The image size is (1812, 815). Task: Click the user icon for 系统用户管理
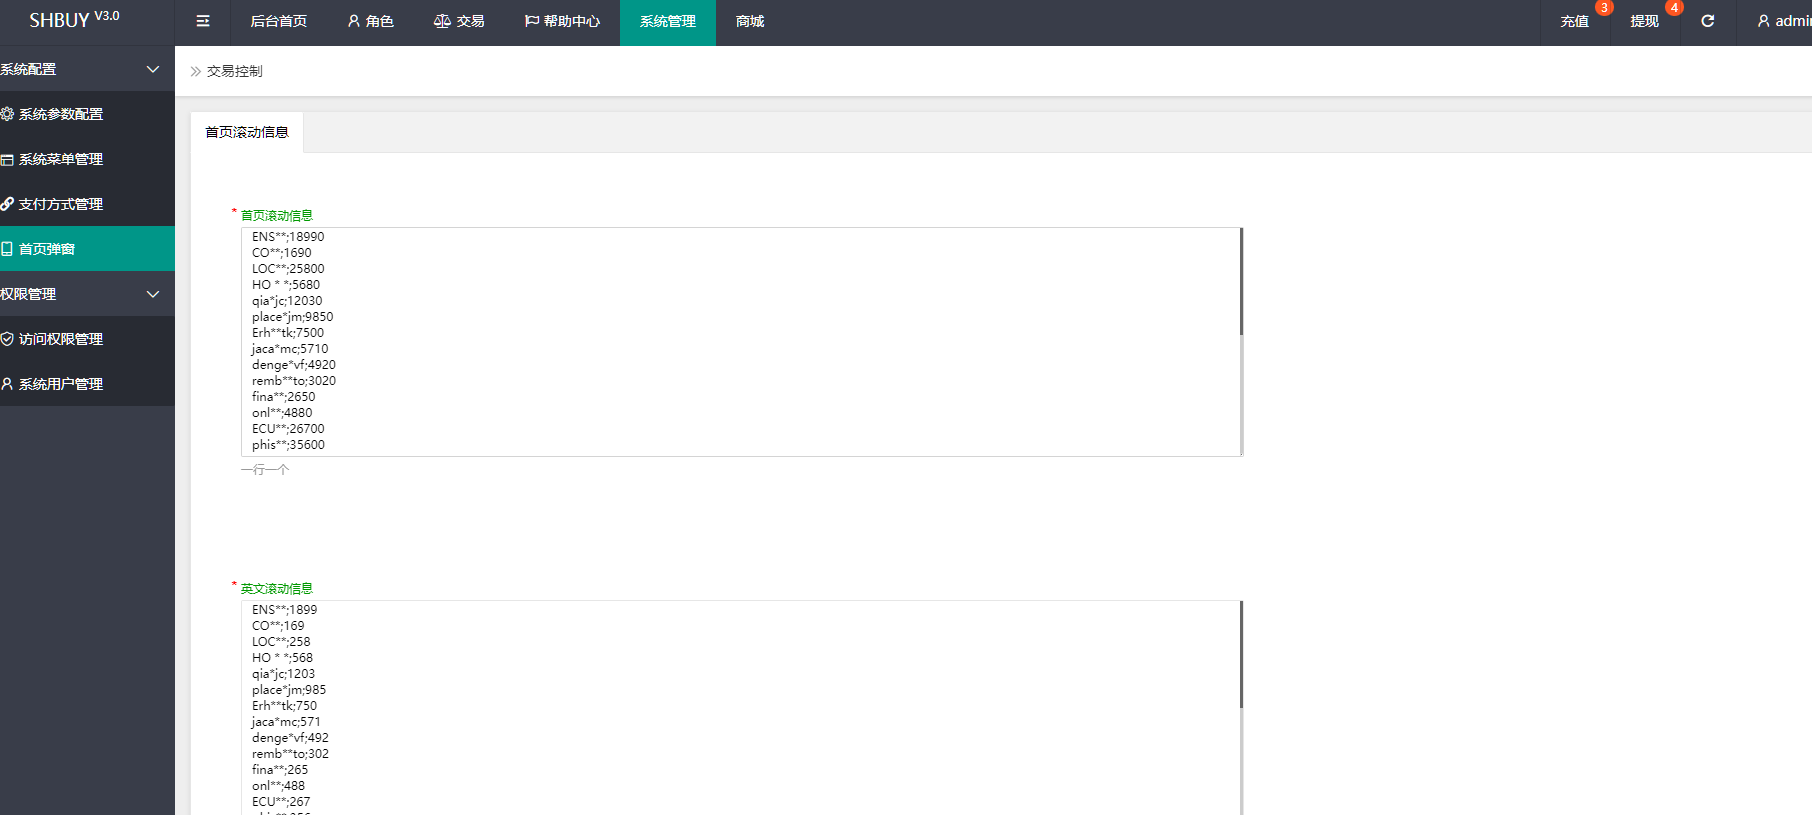point(7,384)
